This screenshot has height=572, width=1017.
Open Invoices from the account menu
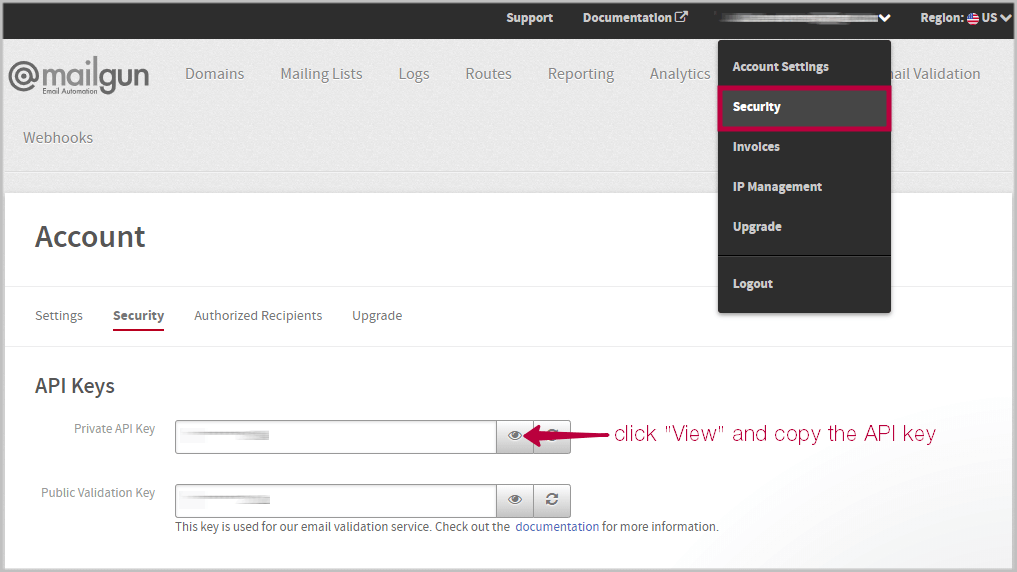tap(756, 147)
